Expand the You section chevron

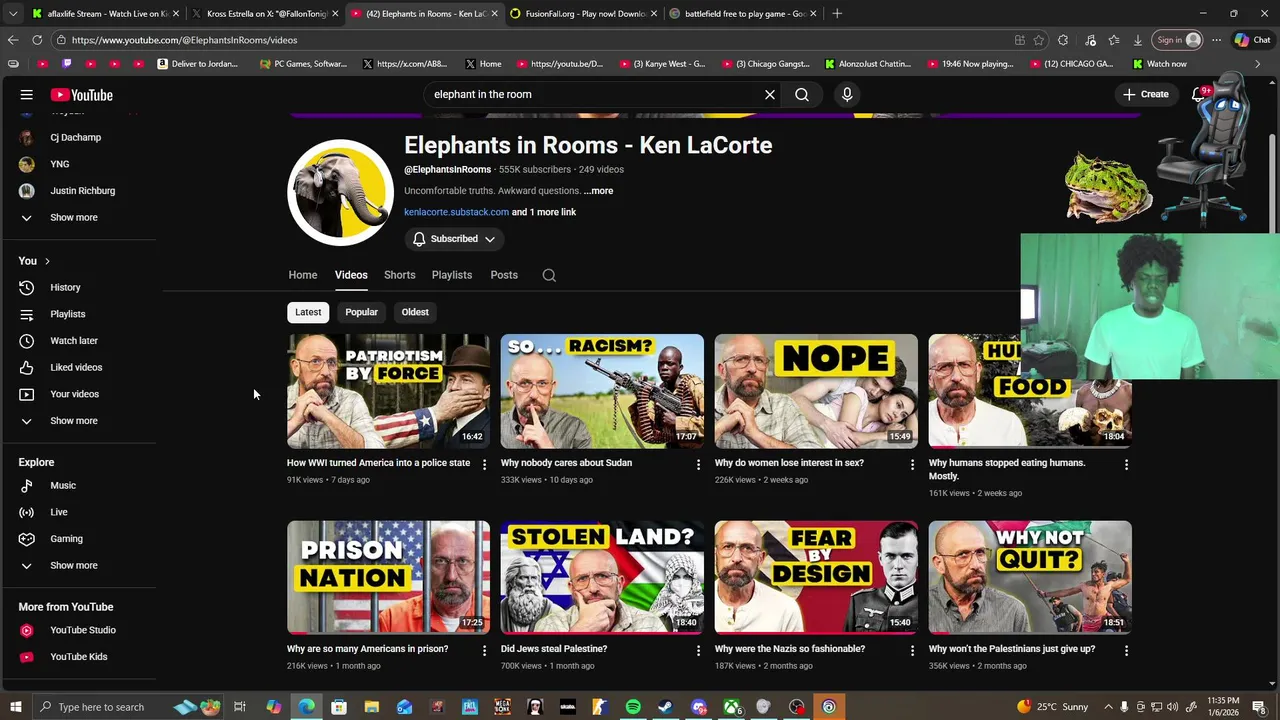coord(47,261)
